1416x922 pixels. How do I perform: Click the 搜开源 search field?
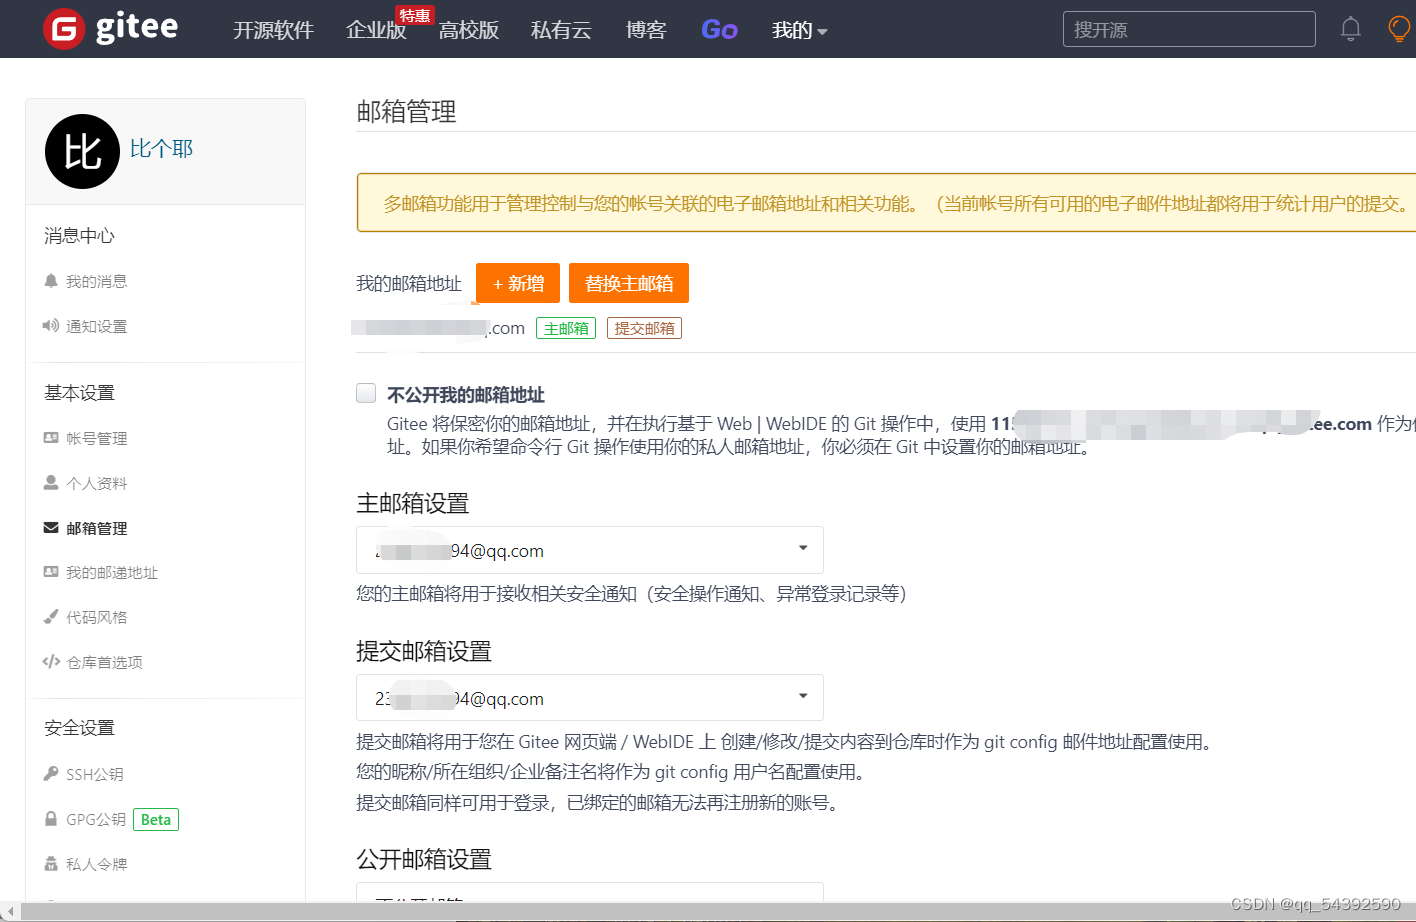(1188, 29)
